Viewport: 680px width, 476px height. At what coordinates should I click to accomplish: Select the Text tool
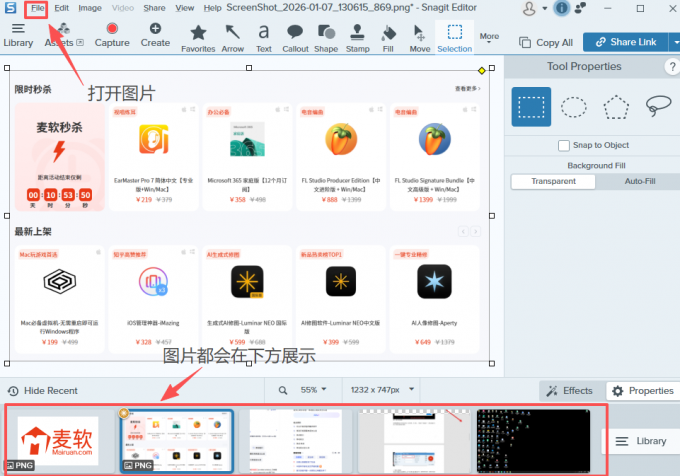[264, 39]
